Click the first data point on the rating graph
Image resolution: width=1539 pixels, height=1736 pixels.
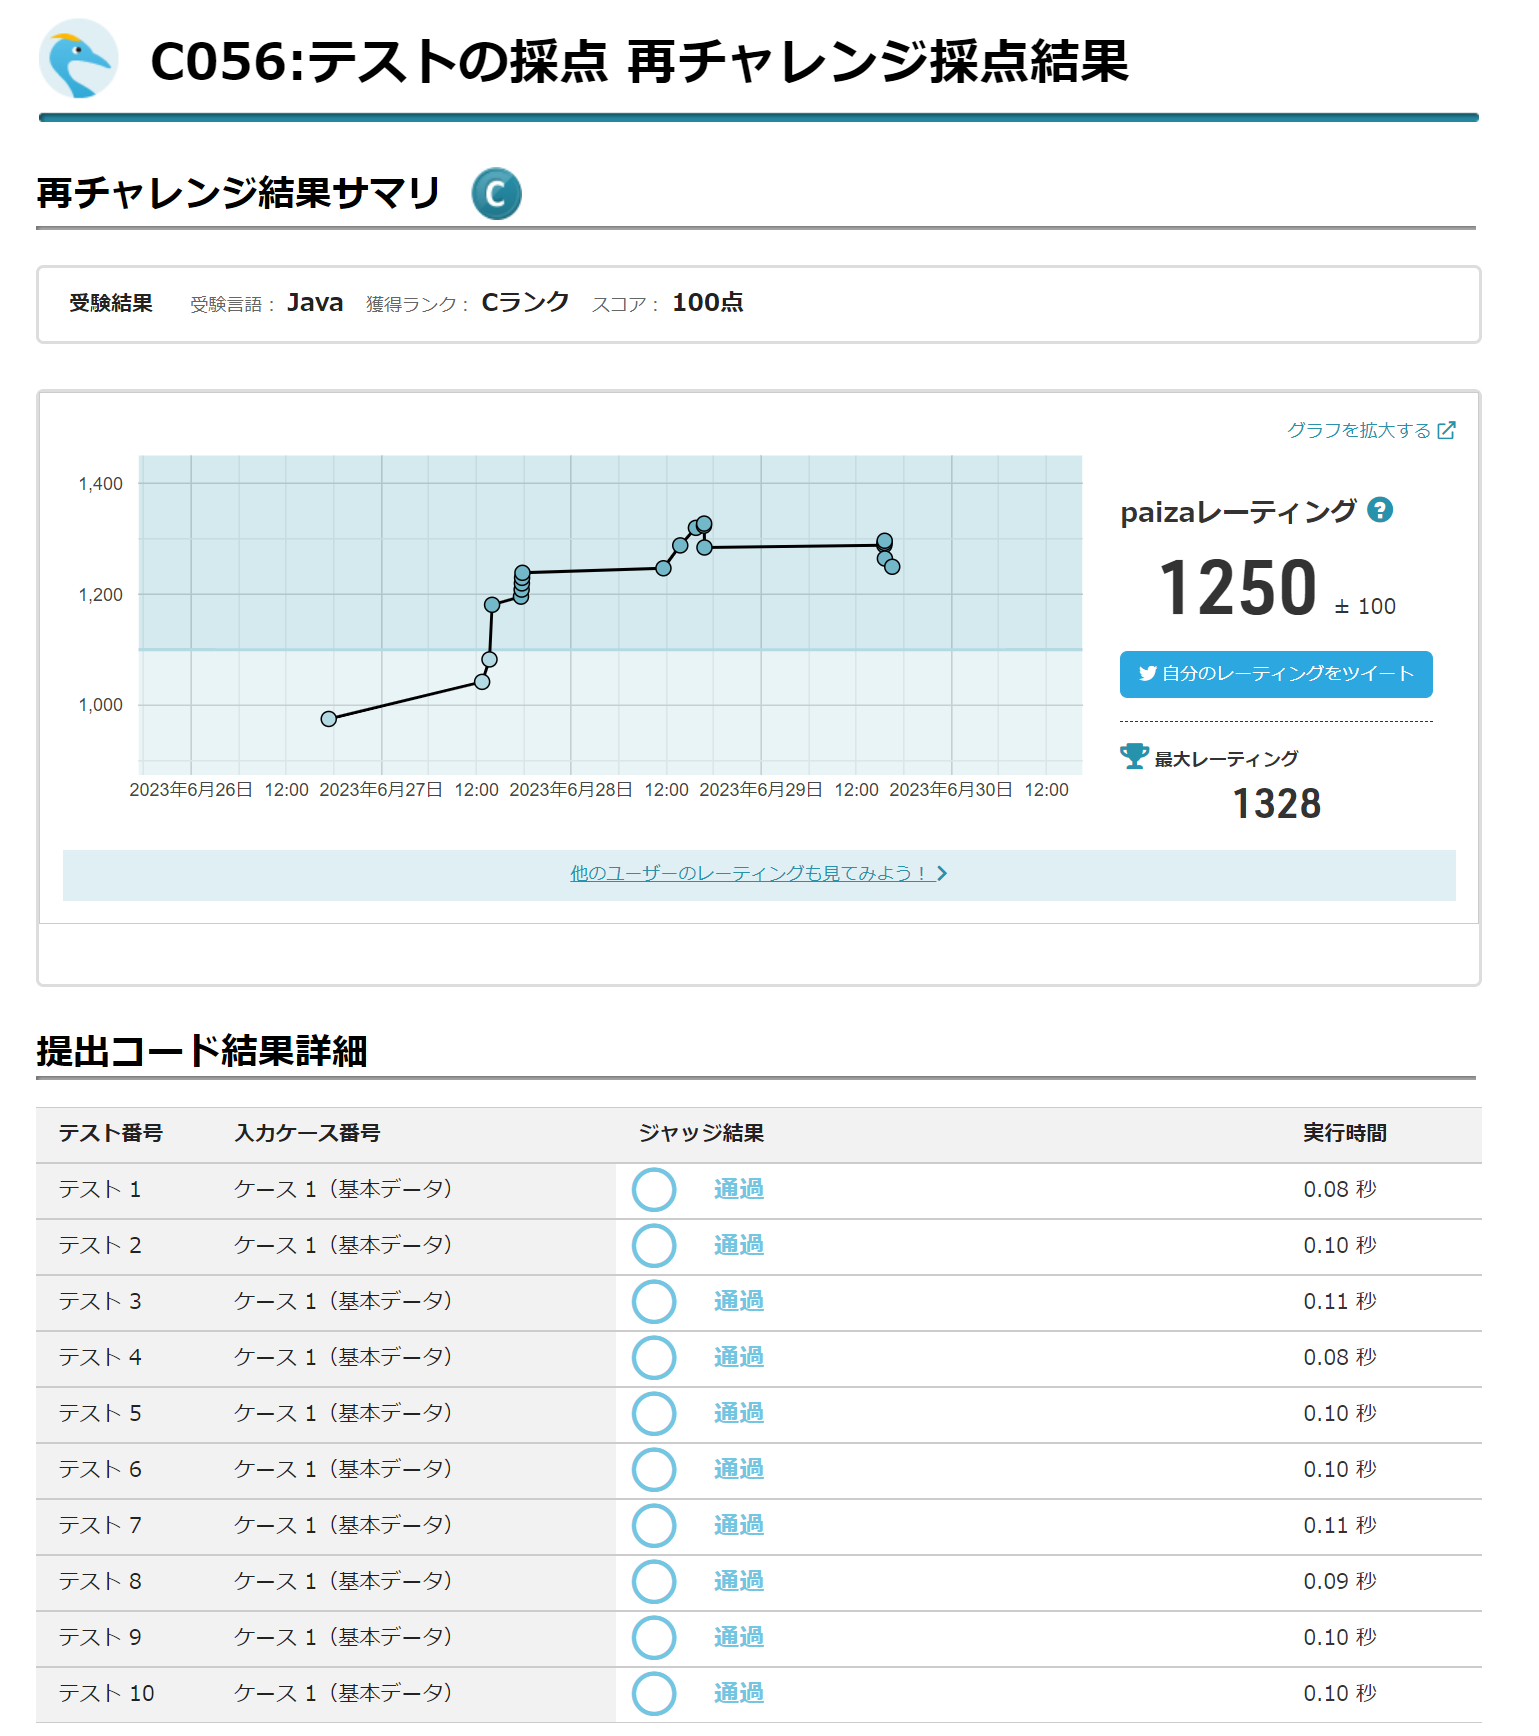pyautogui.click(x=329, y=719)
